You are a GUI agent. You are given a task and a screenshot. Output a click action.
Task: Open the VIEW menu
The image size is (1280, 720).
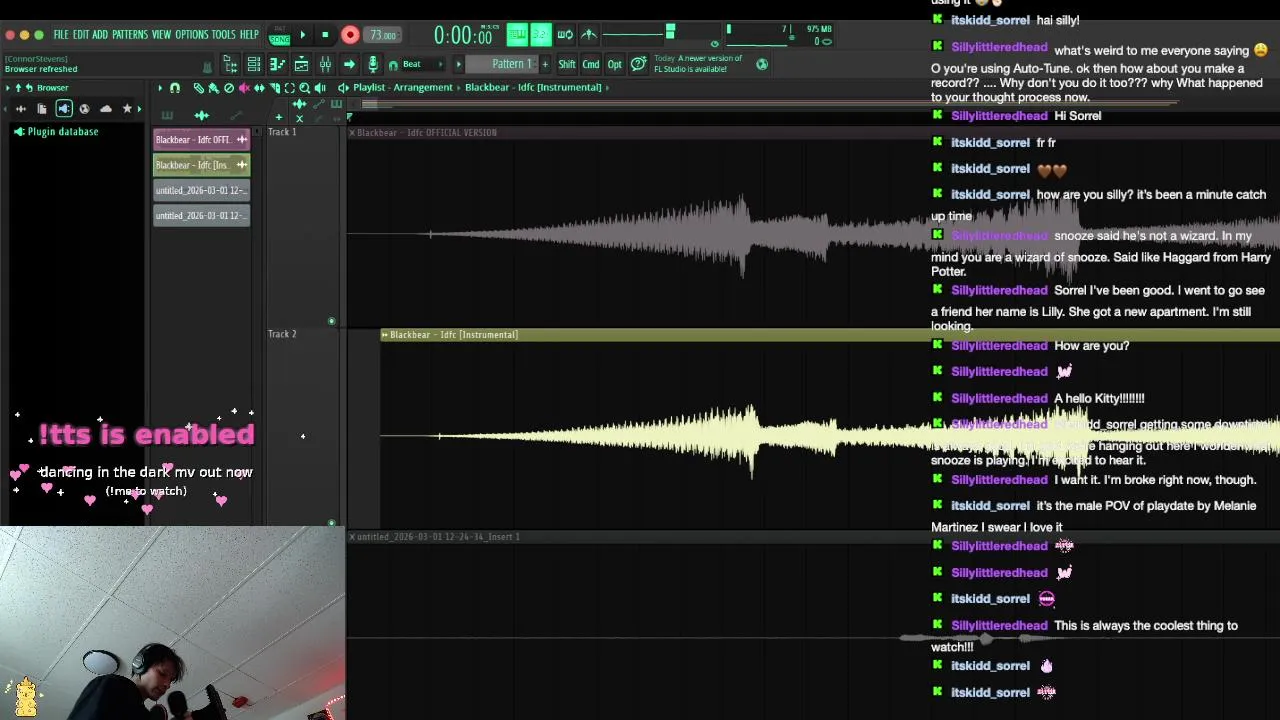[161, 34]
